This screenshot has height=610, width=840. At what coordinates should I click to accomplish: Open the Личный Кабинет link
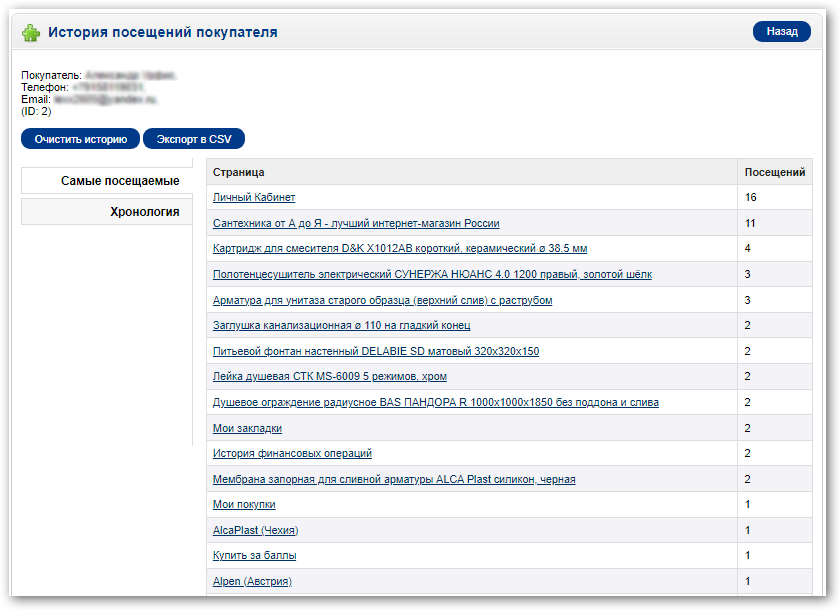pyautogui.click(x=254, y=197)
